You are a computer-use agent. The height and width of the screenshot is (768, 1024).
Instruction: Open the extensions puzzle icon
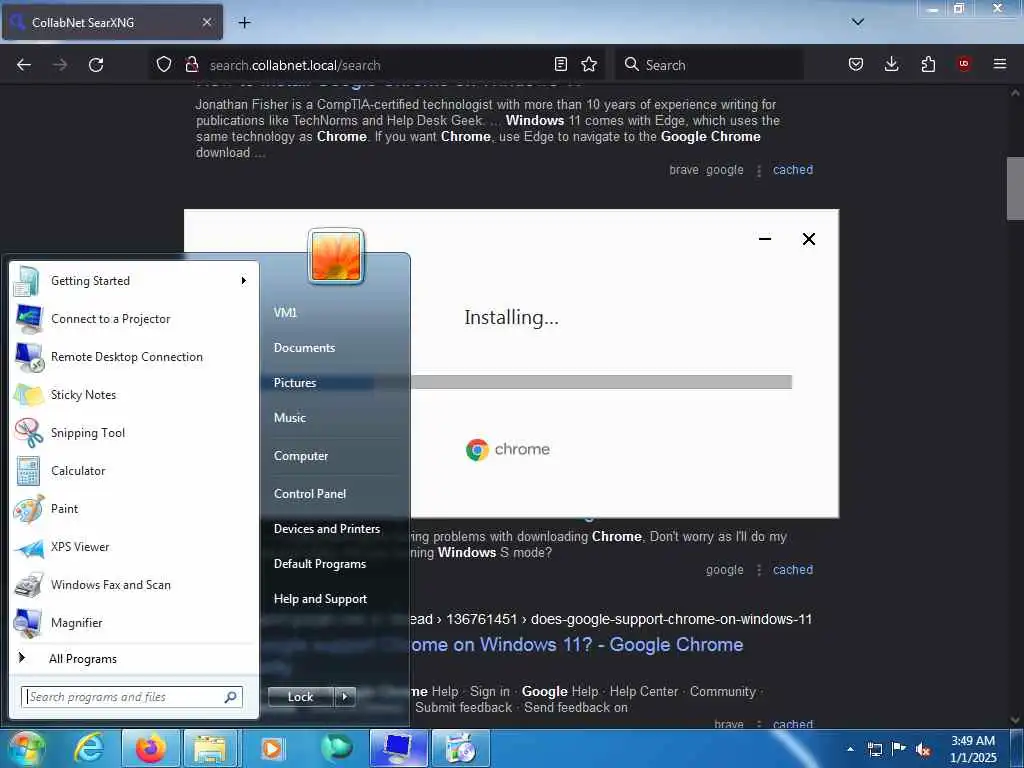928,64
